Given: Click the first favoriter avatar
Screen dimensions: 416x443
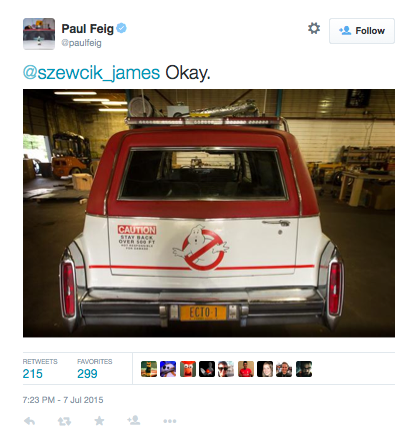Looking at the screenshot, I should [149, 369].
